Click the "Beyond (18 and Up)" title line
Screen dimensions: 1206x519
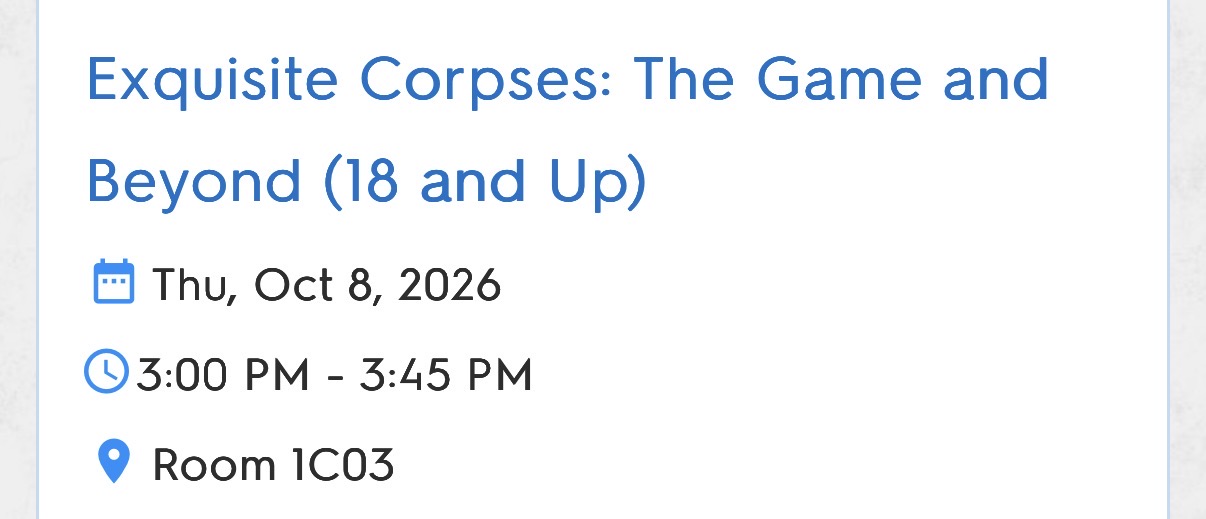(367, 181)
